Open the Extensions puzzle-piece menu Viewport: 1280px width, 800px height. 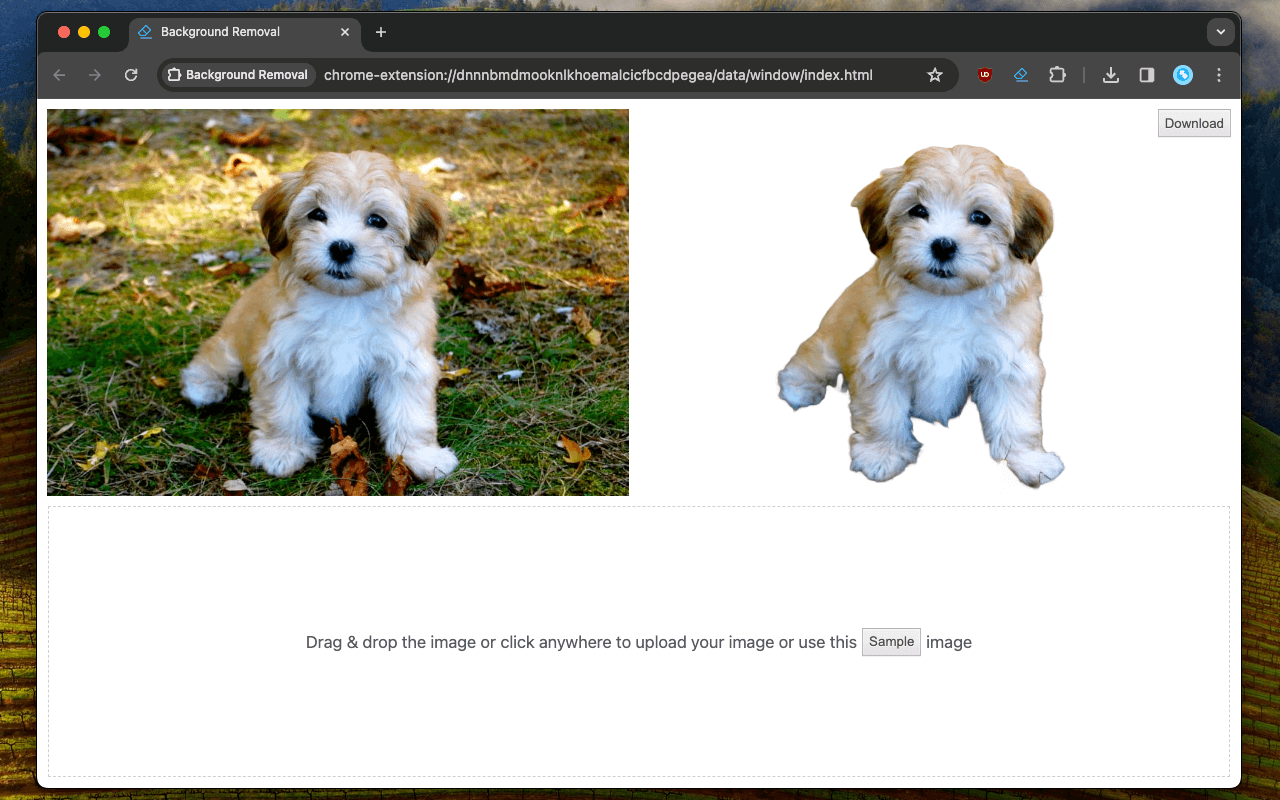1057,75
